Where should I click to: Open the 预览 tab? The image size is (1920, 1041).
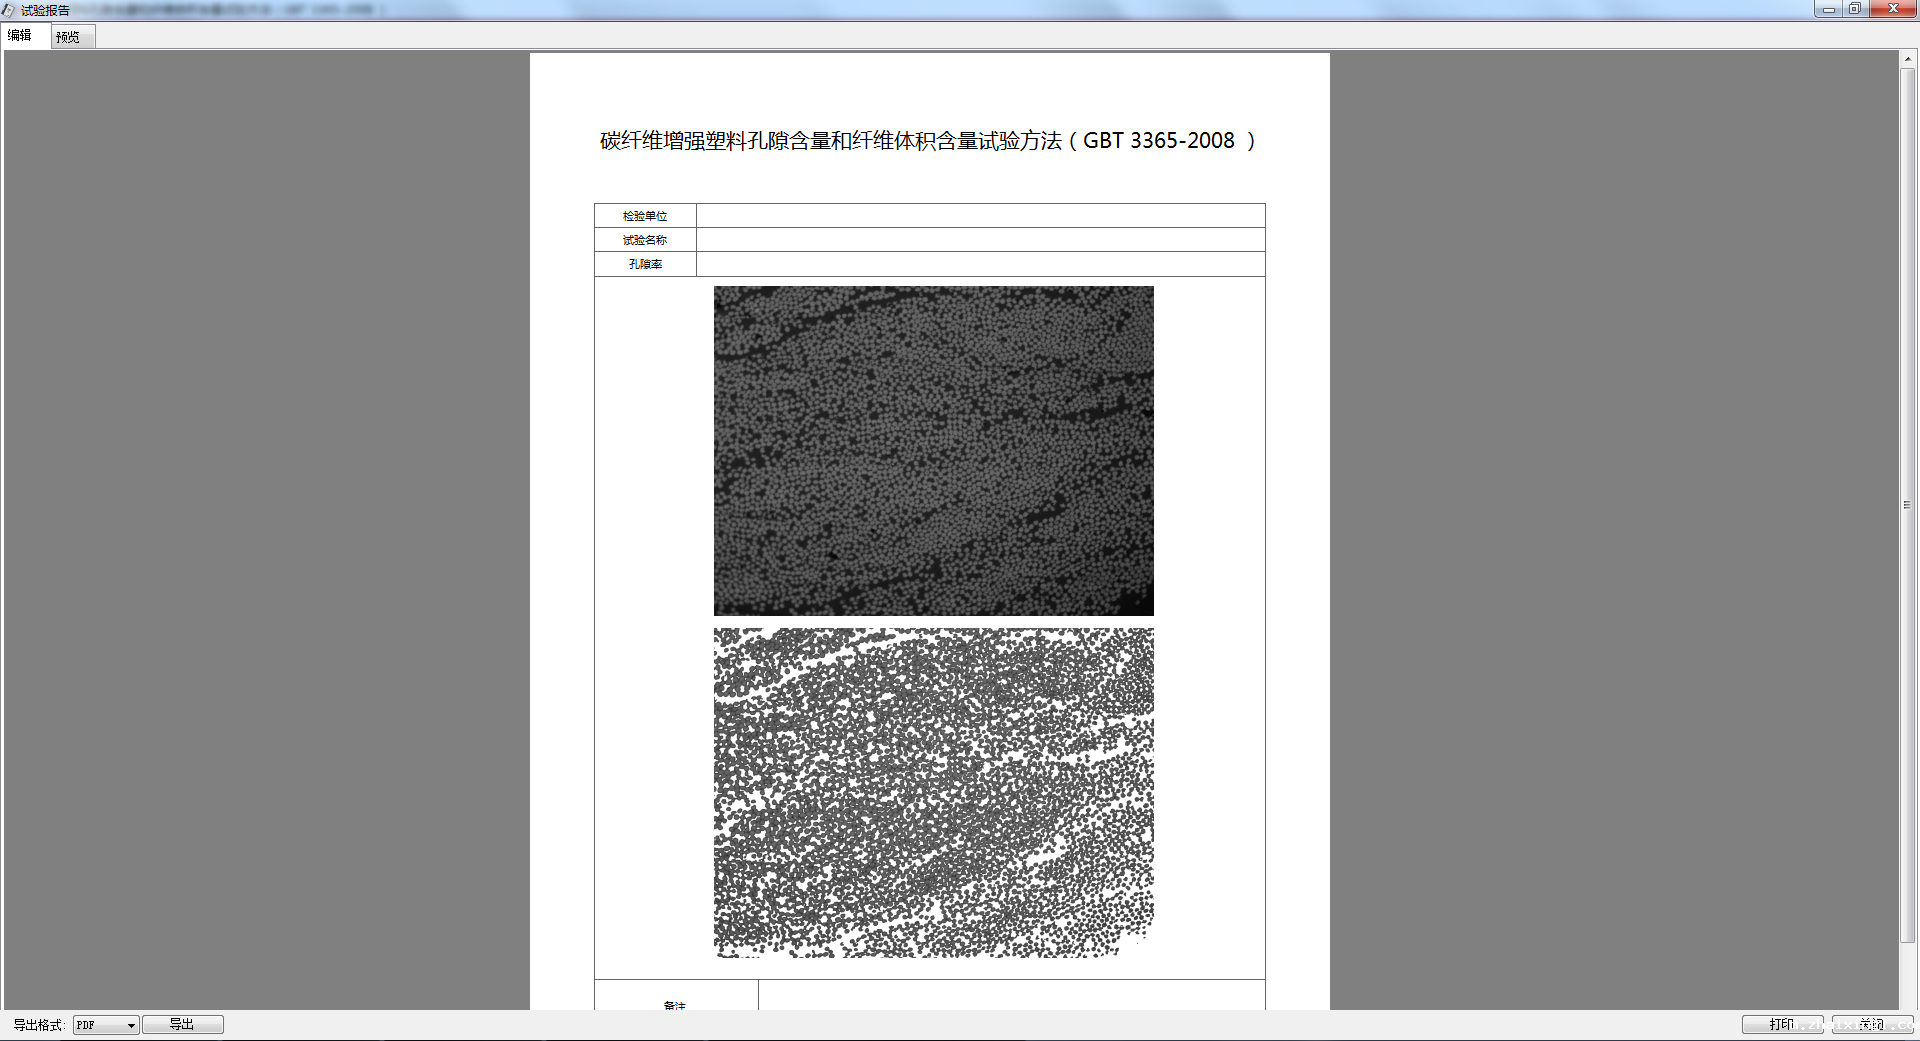tap(69, 37)
